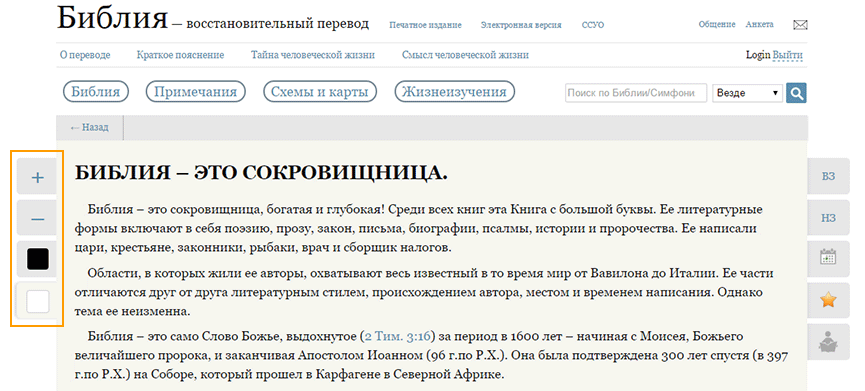Image resolution: width=865 pixels, height=391 pixels.
Task: Click the heading БИБЛИЯ – ЭТО СОКРОВИЩНИЦА.
Action: [261, 173]
